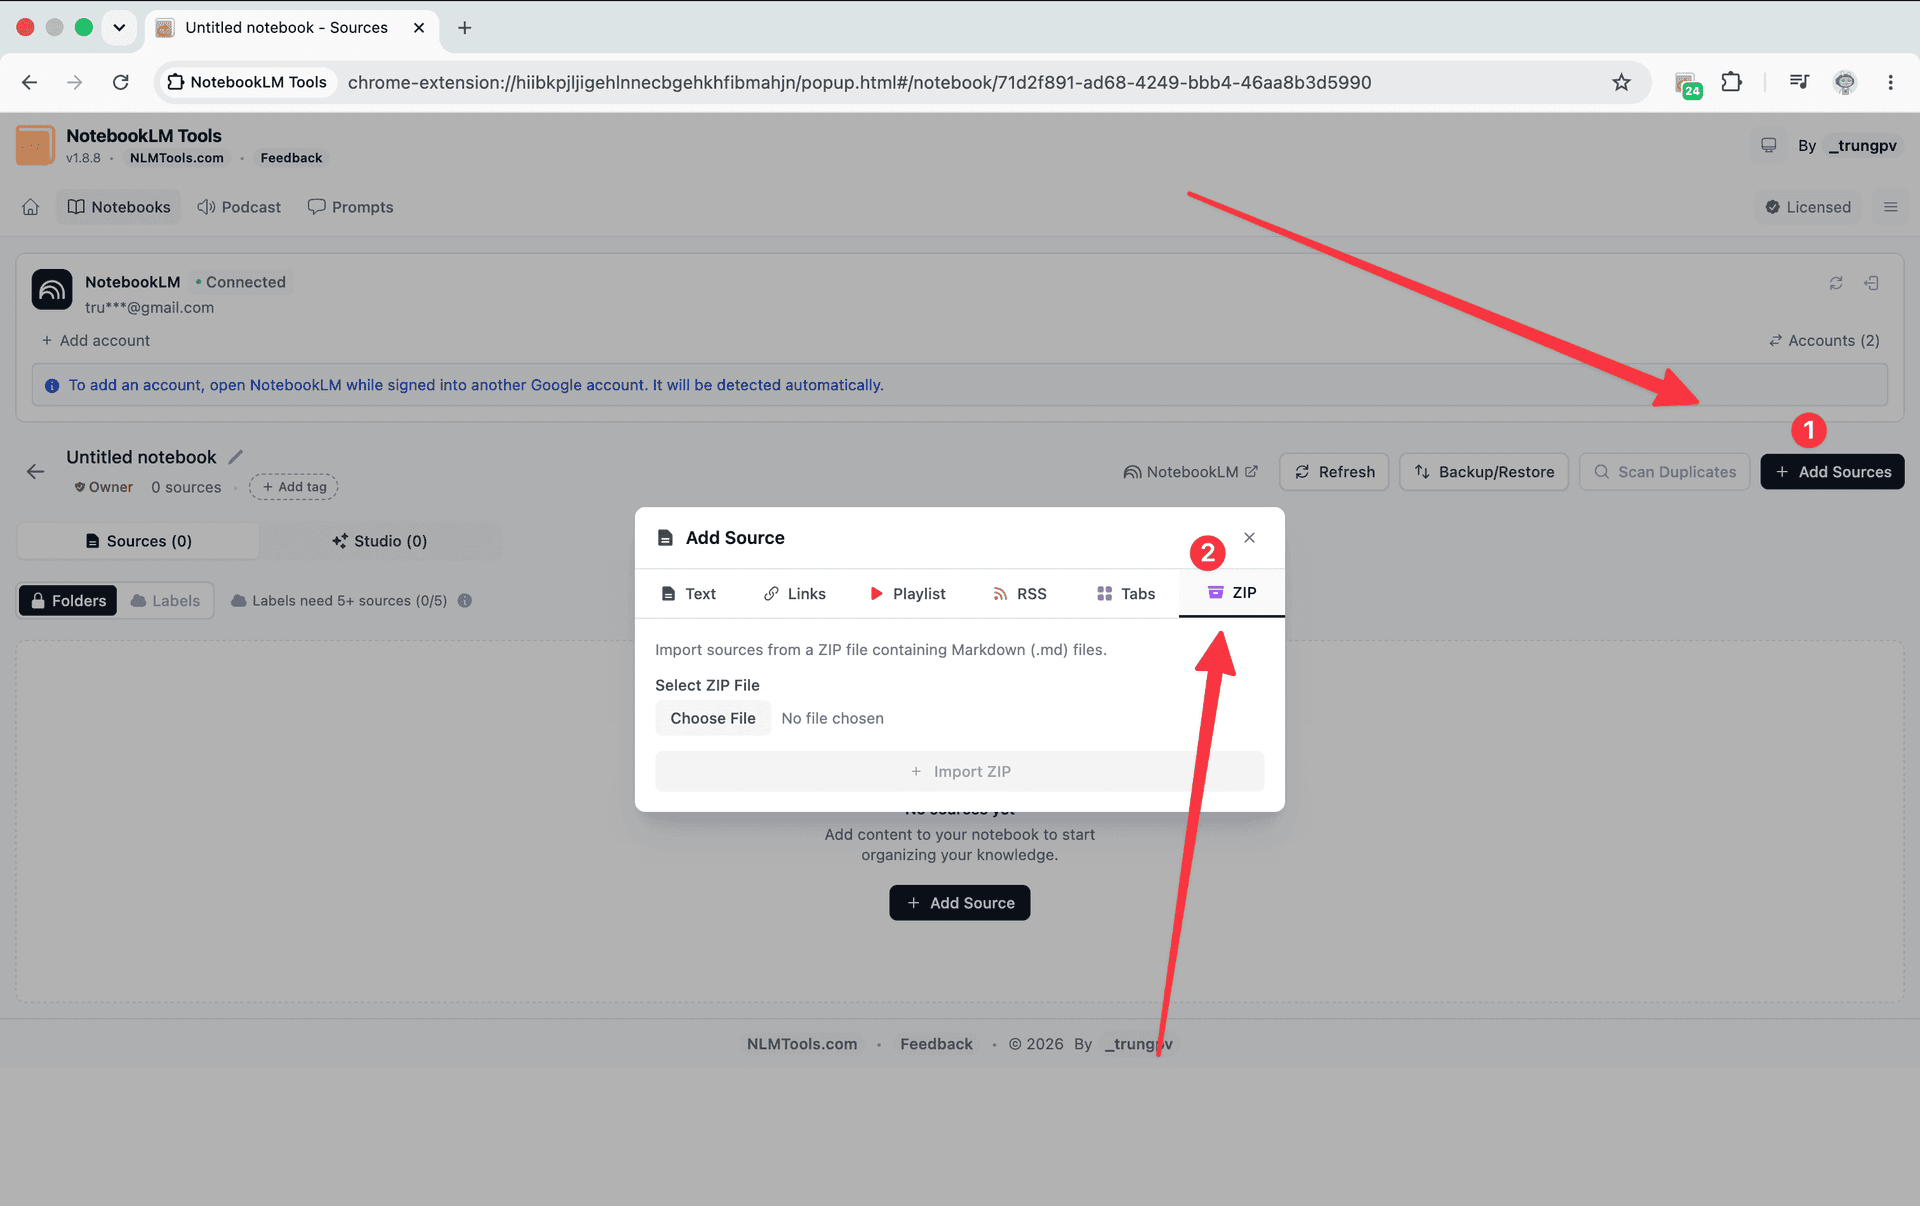Open the media controls icon in the toolbar

(x=1799, y=82)
